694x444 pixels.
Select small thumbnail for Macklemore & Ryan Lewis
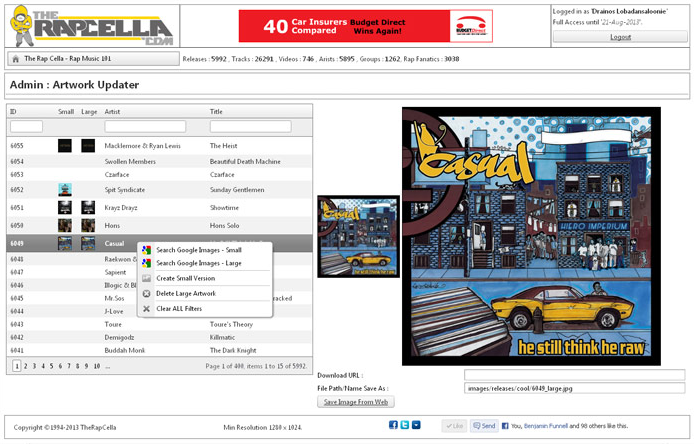pos(65,146)
